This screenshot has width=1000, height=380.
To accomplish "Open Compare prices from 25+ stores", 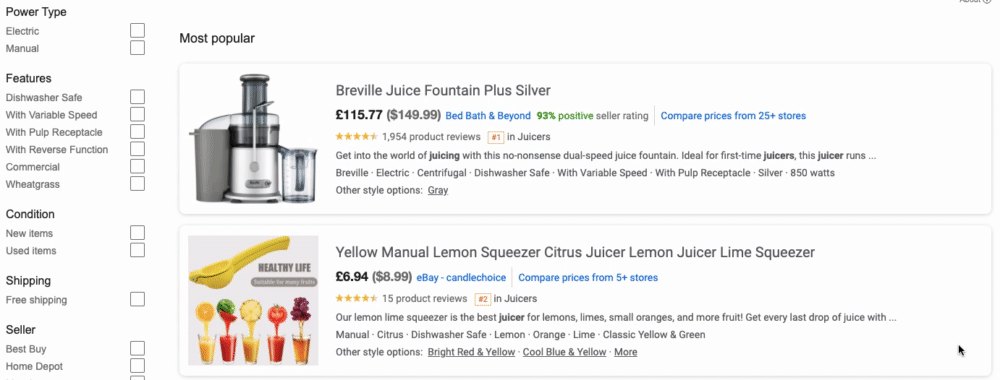I will [733, 116].
